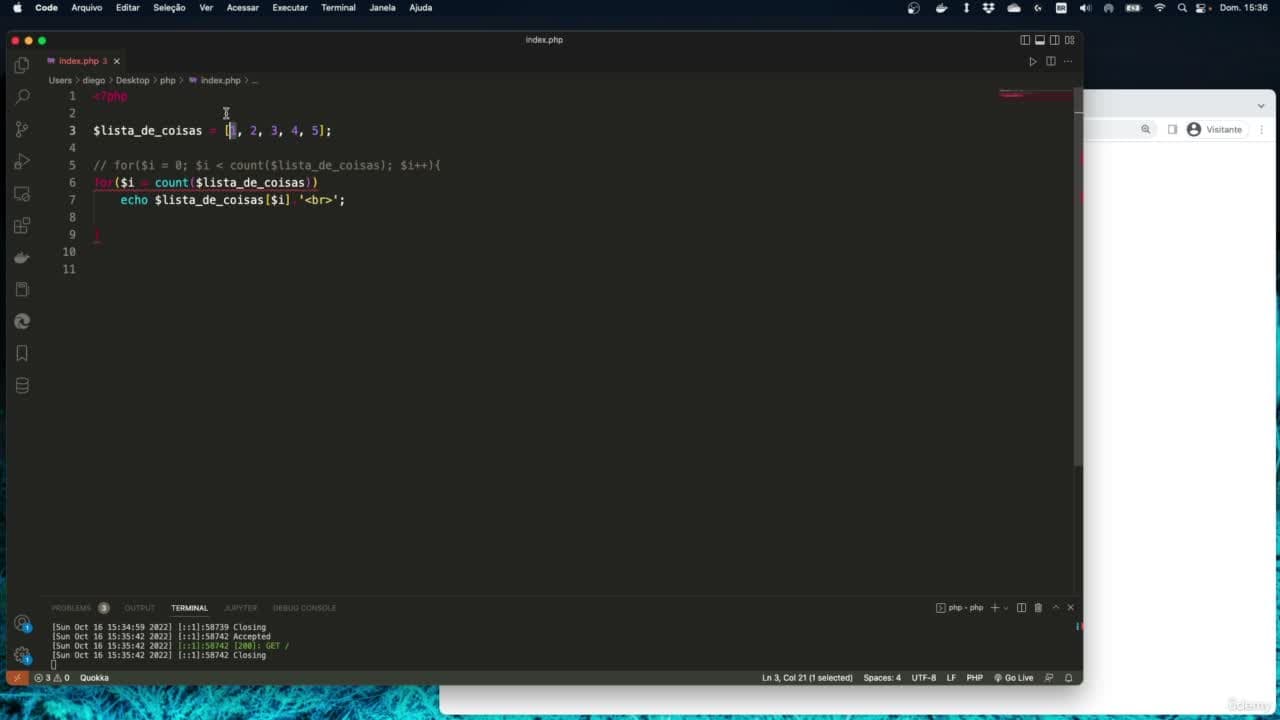Maximize the panel with chevron up
The image size is (1280, 720).
(x=1055, y=608)
